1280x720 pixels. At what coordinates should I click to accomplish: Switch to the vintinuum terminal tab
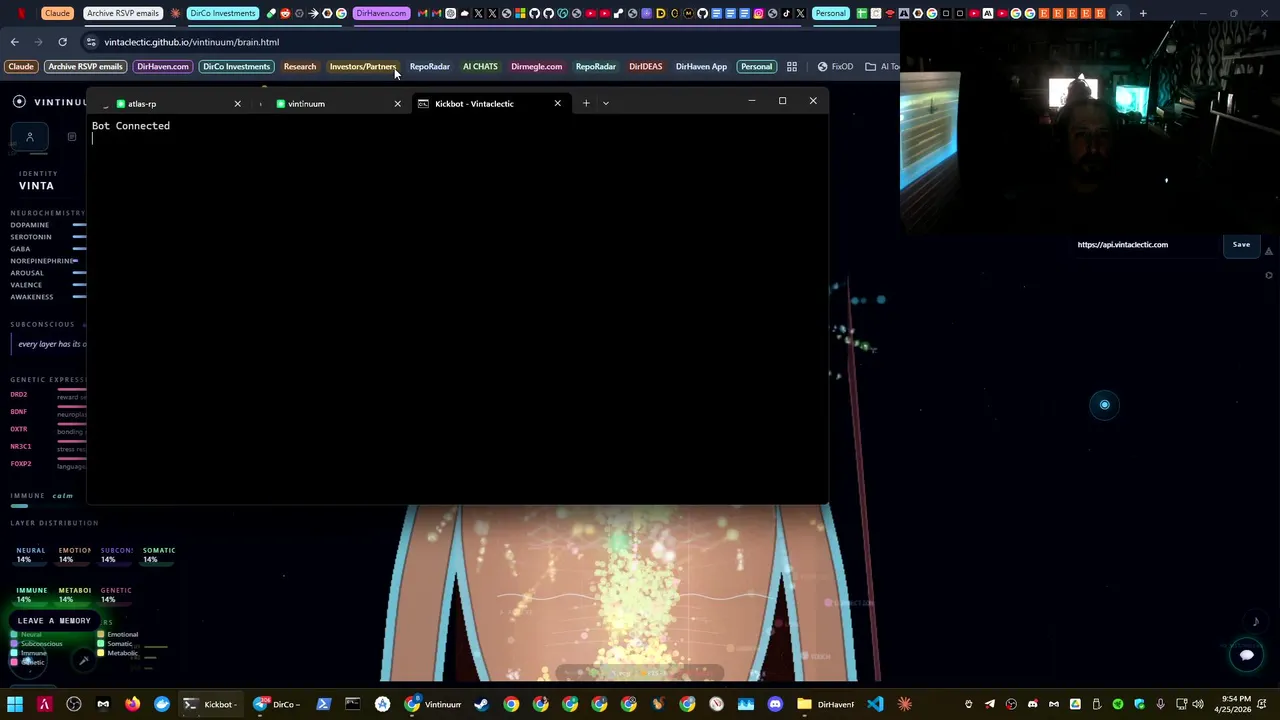[x=333, y=103]
